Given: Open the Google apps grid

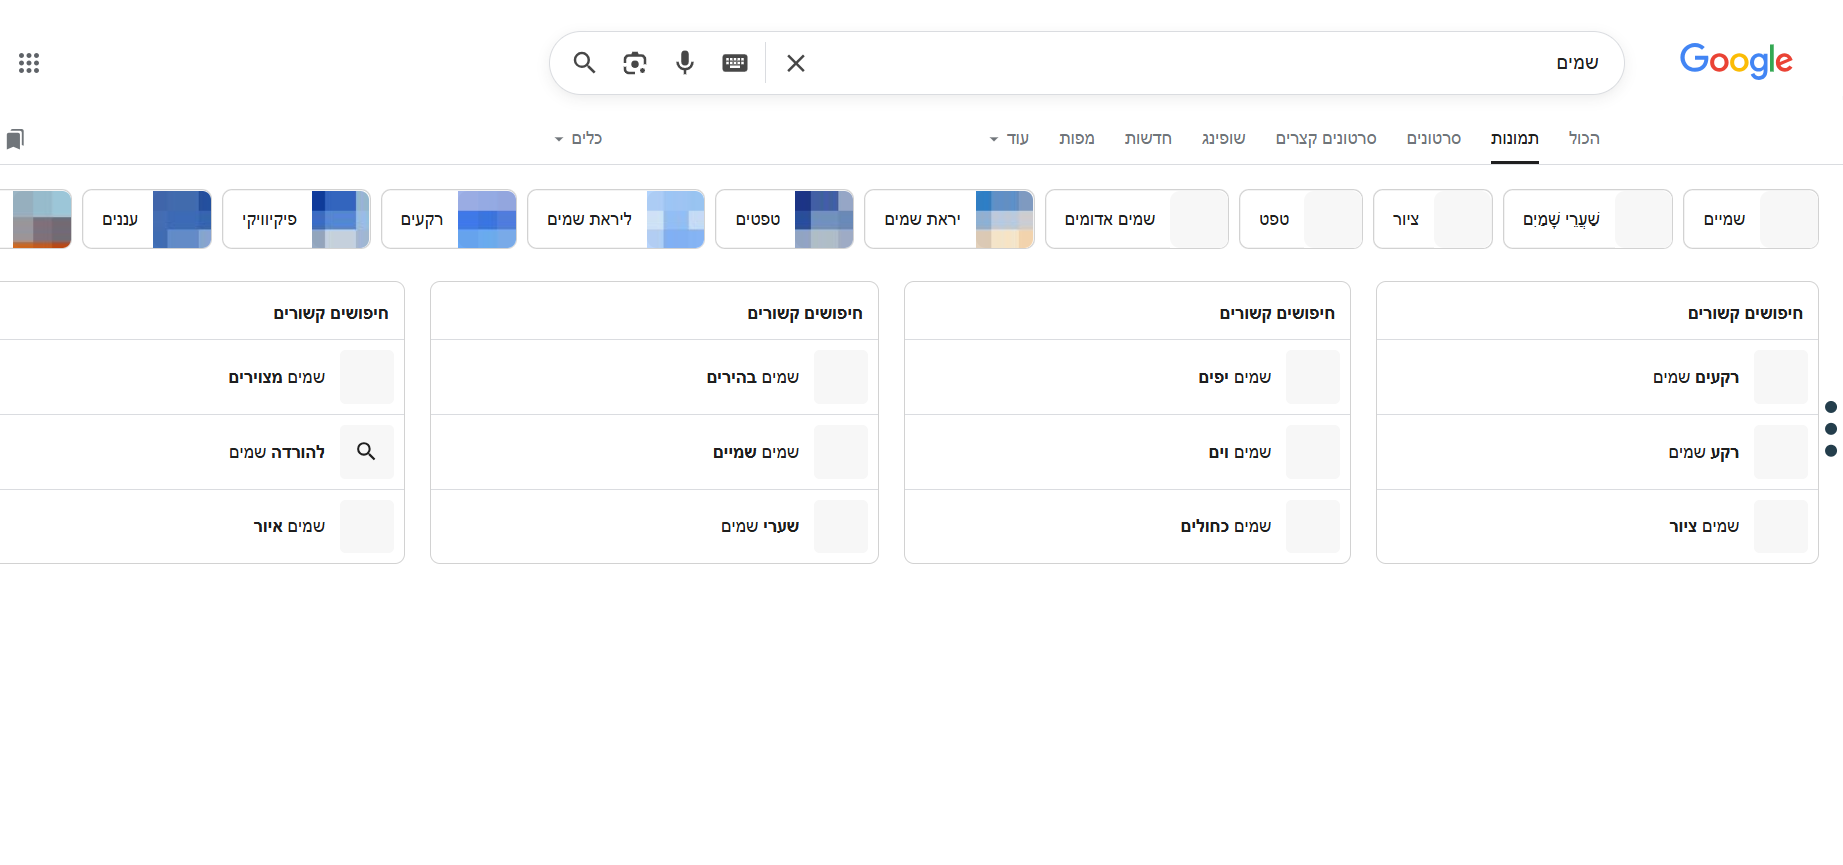Looking at the screenshot, I should (29, 63).
